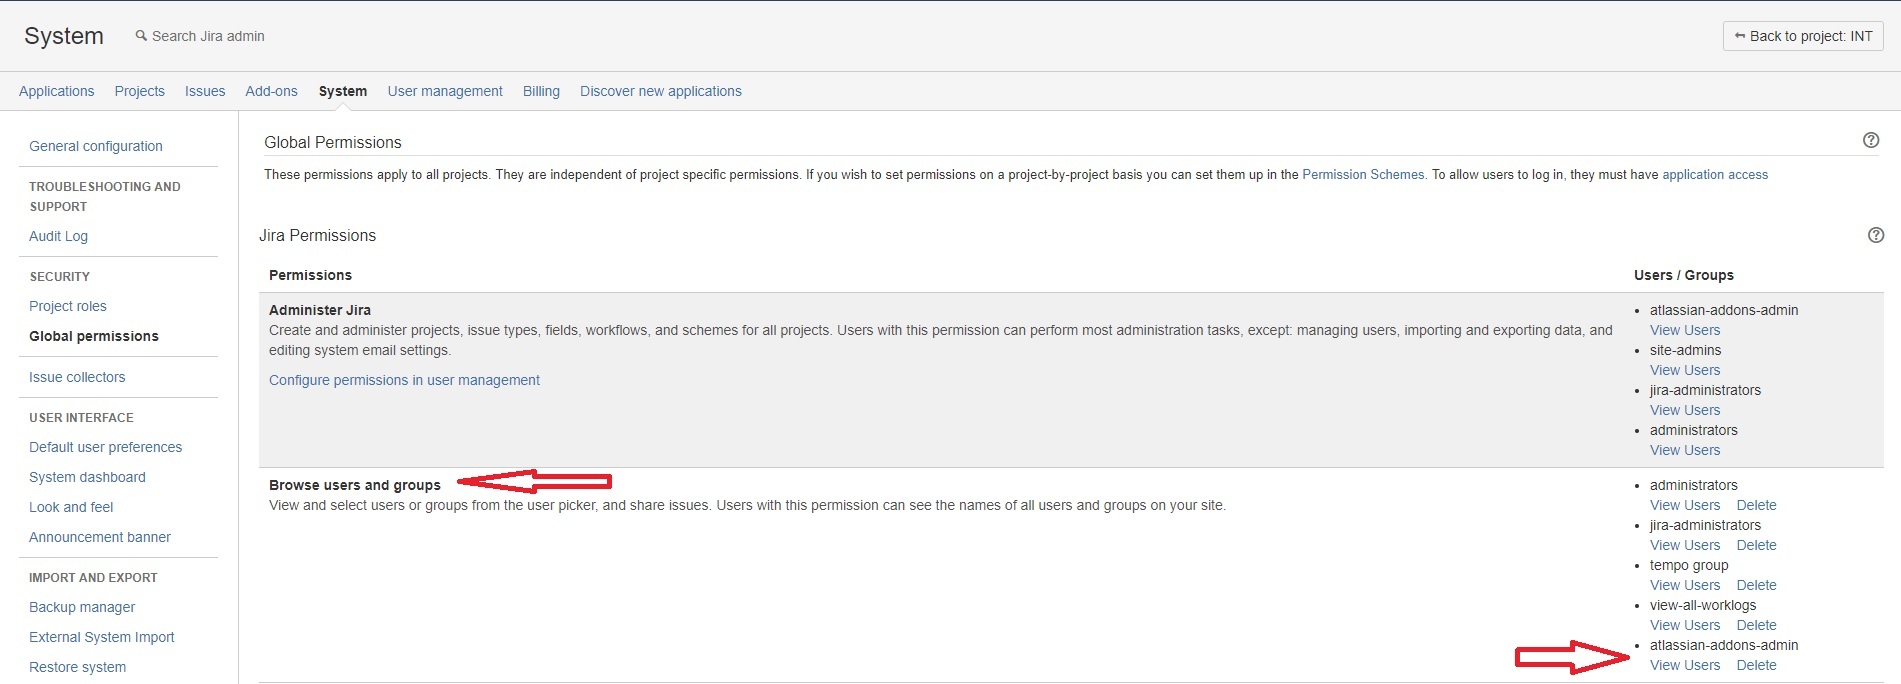Open the User management tab
This screenshot has height=684, width=1901.
(445, 91)
